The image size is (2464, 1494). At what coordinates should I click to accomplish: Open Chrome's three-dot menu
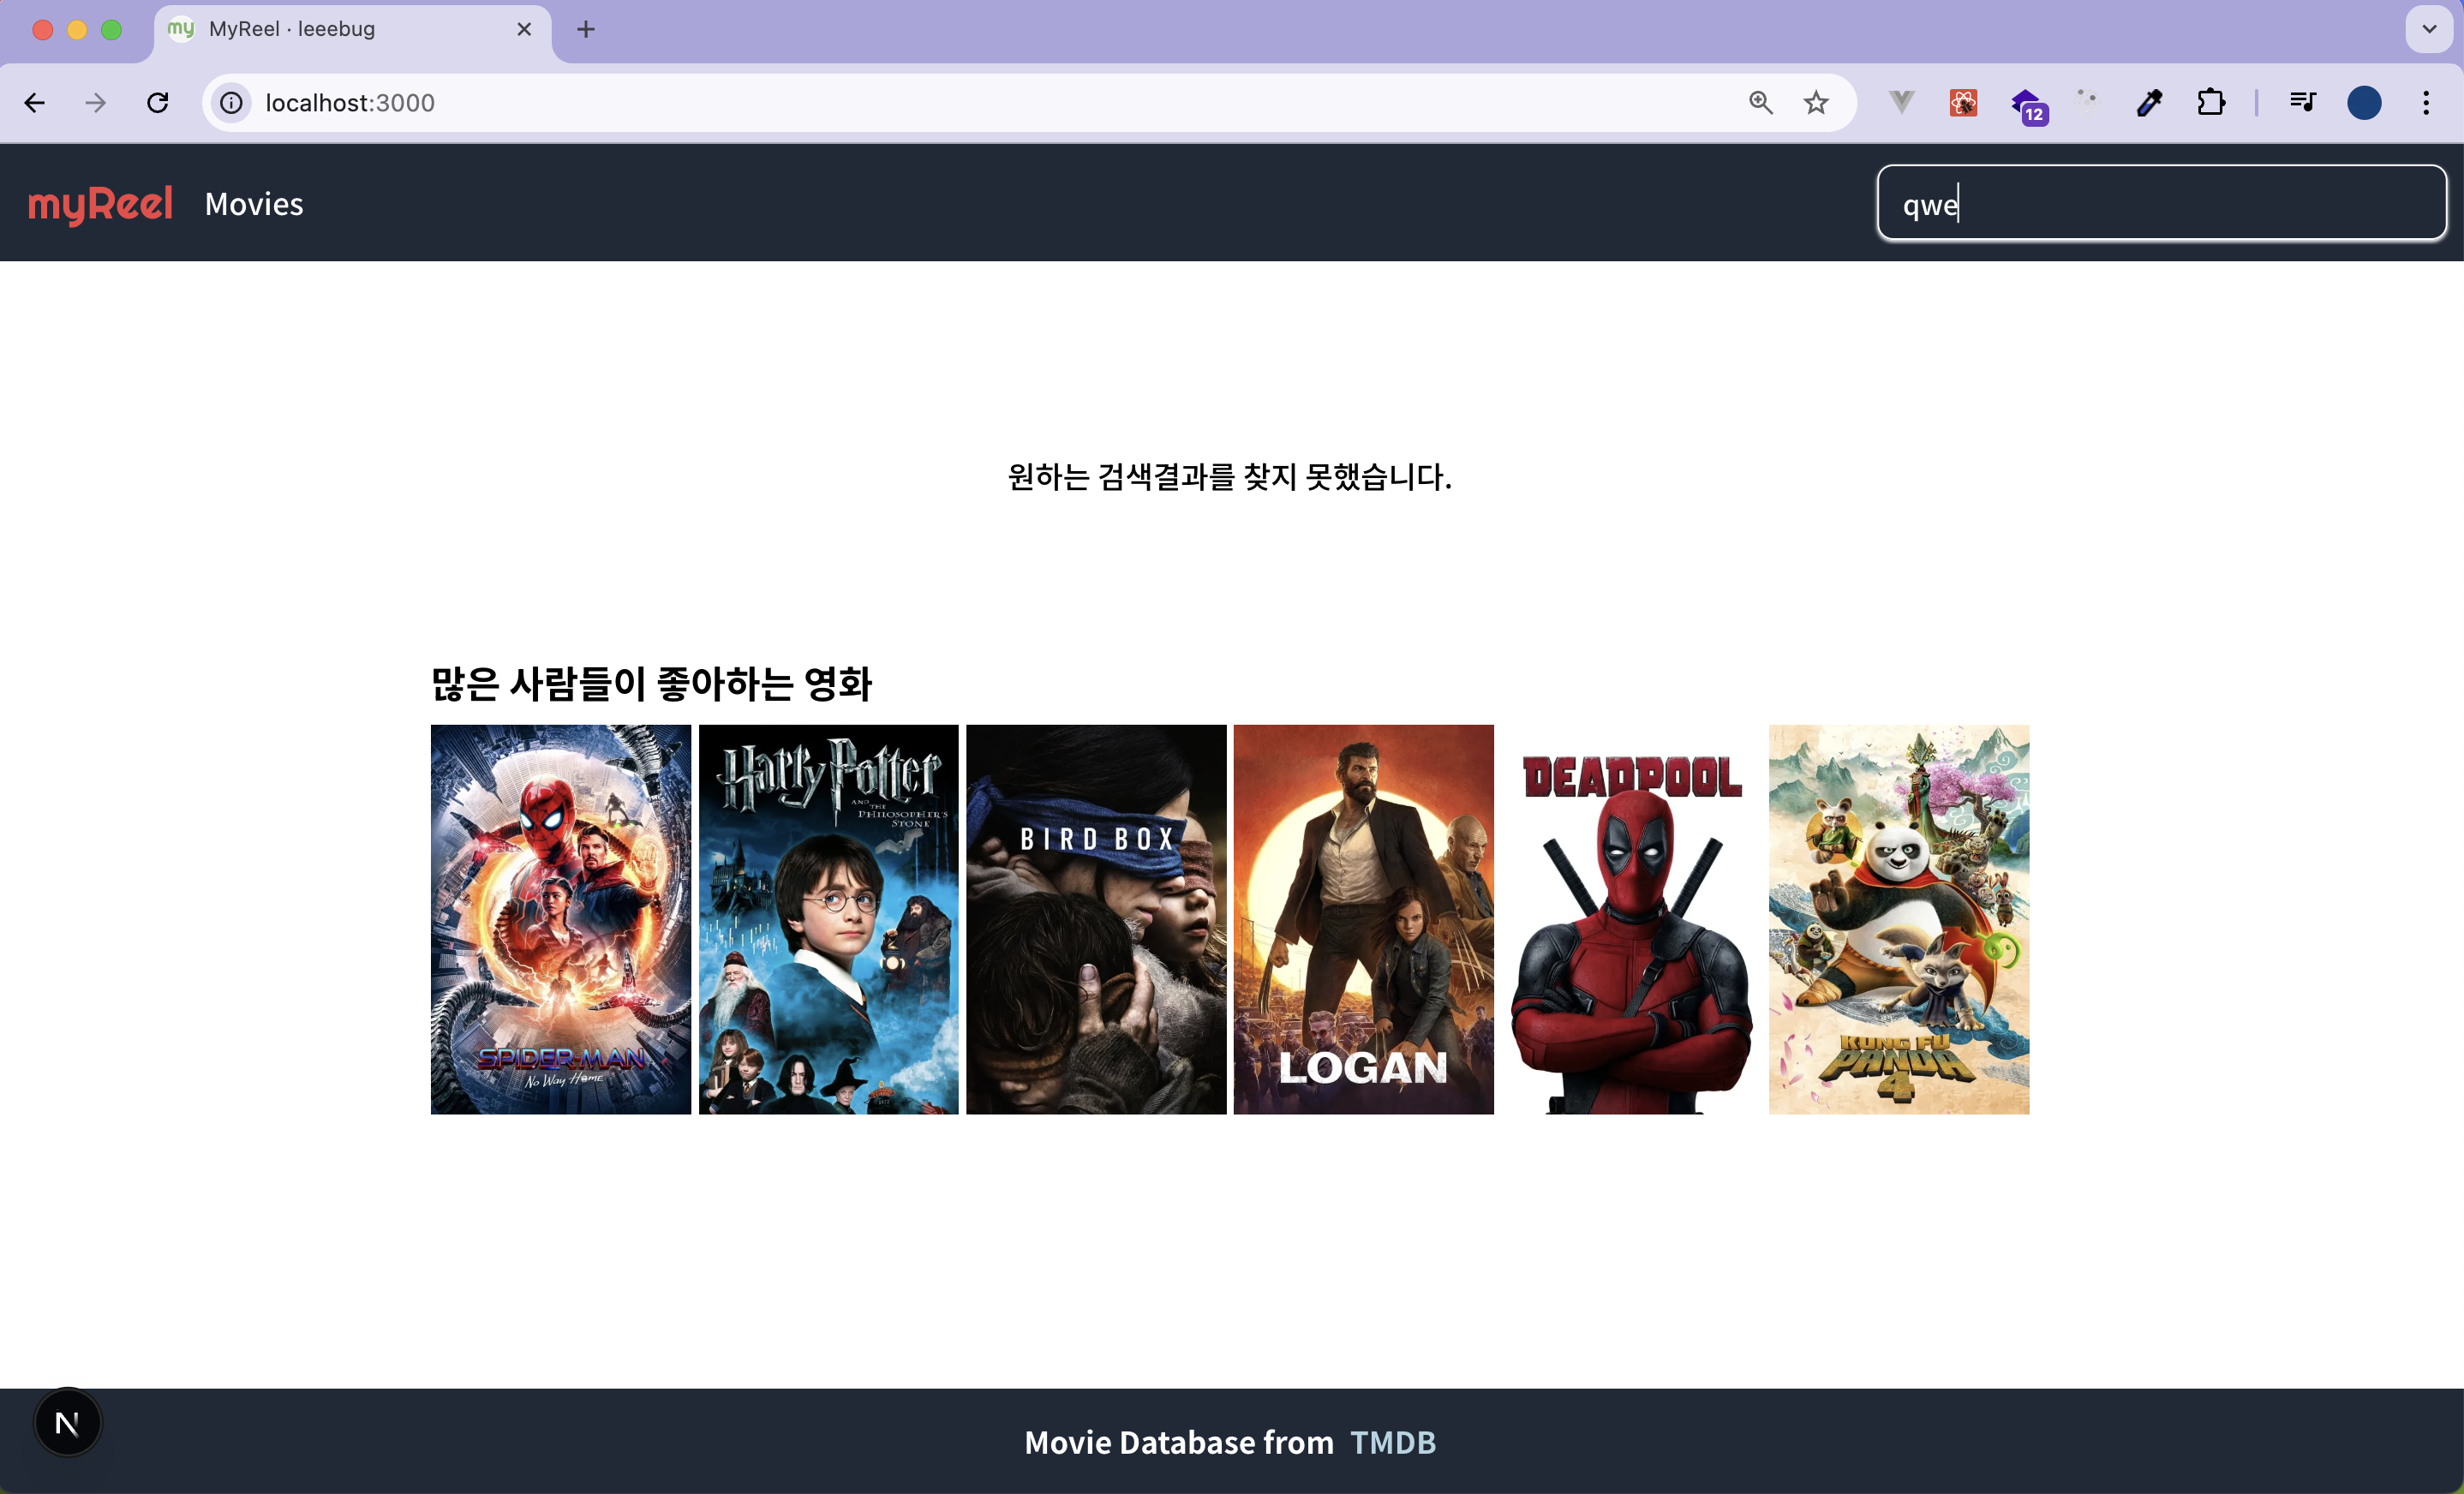2426,103
